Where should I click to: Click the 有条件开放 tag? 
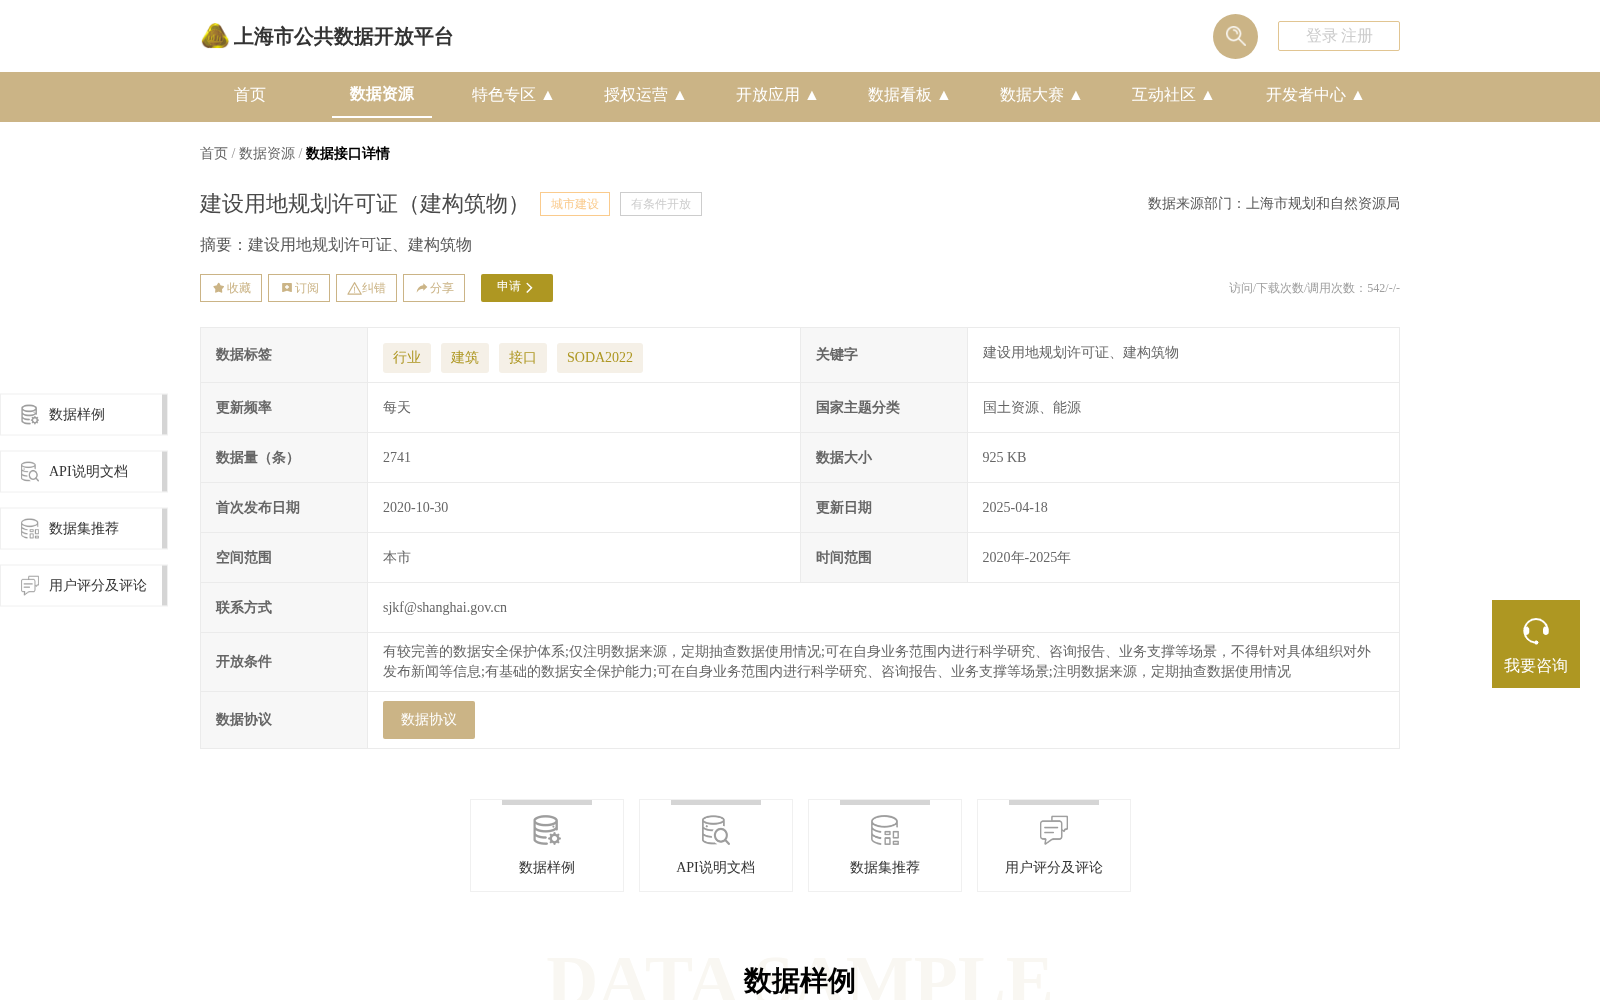point(661,204)
